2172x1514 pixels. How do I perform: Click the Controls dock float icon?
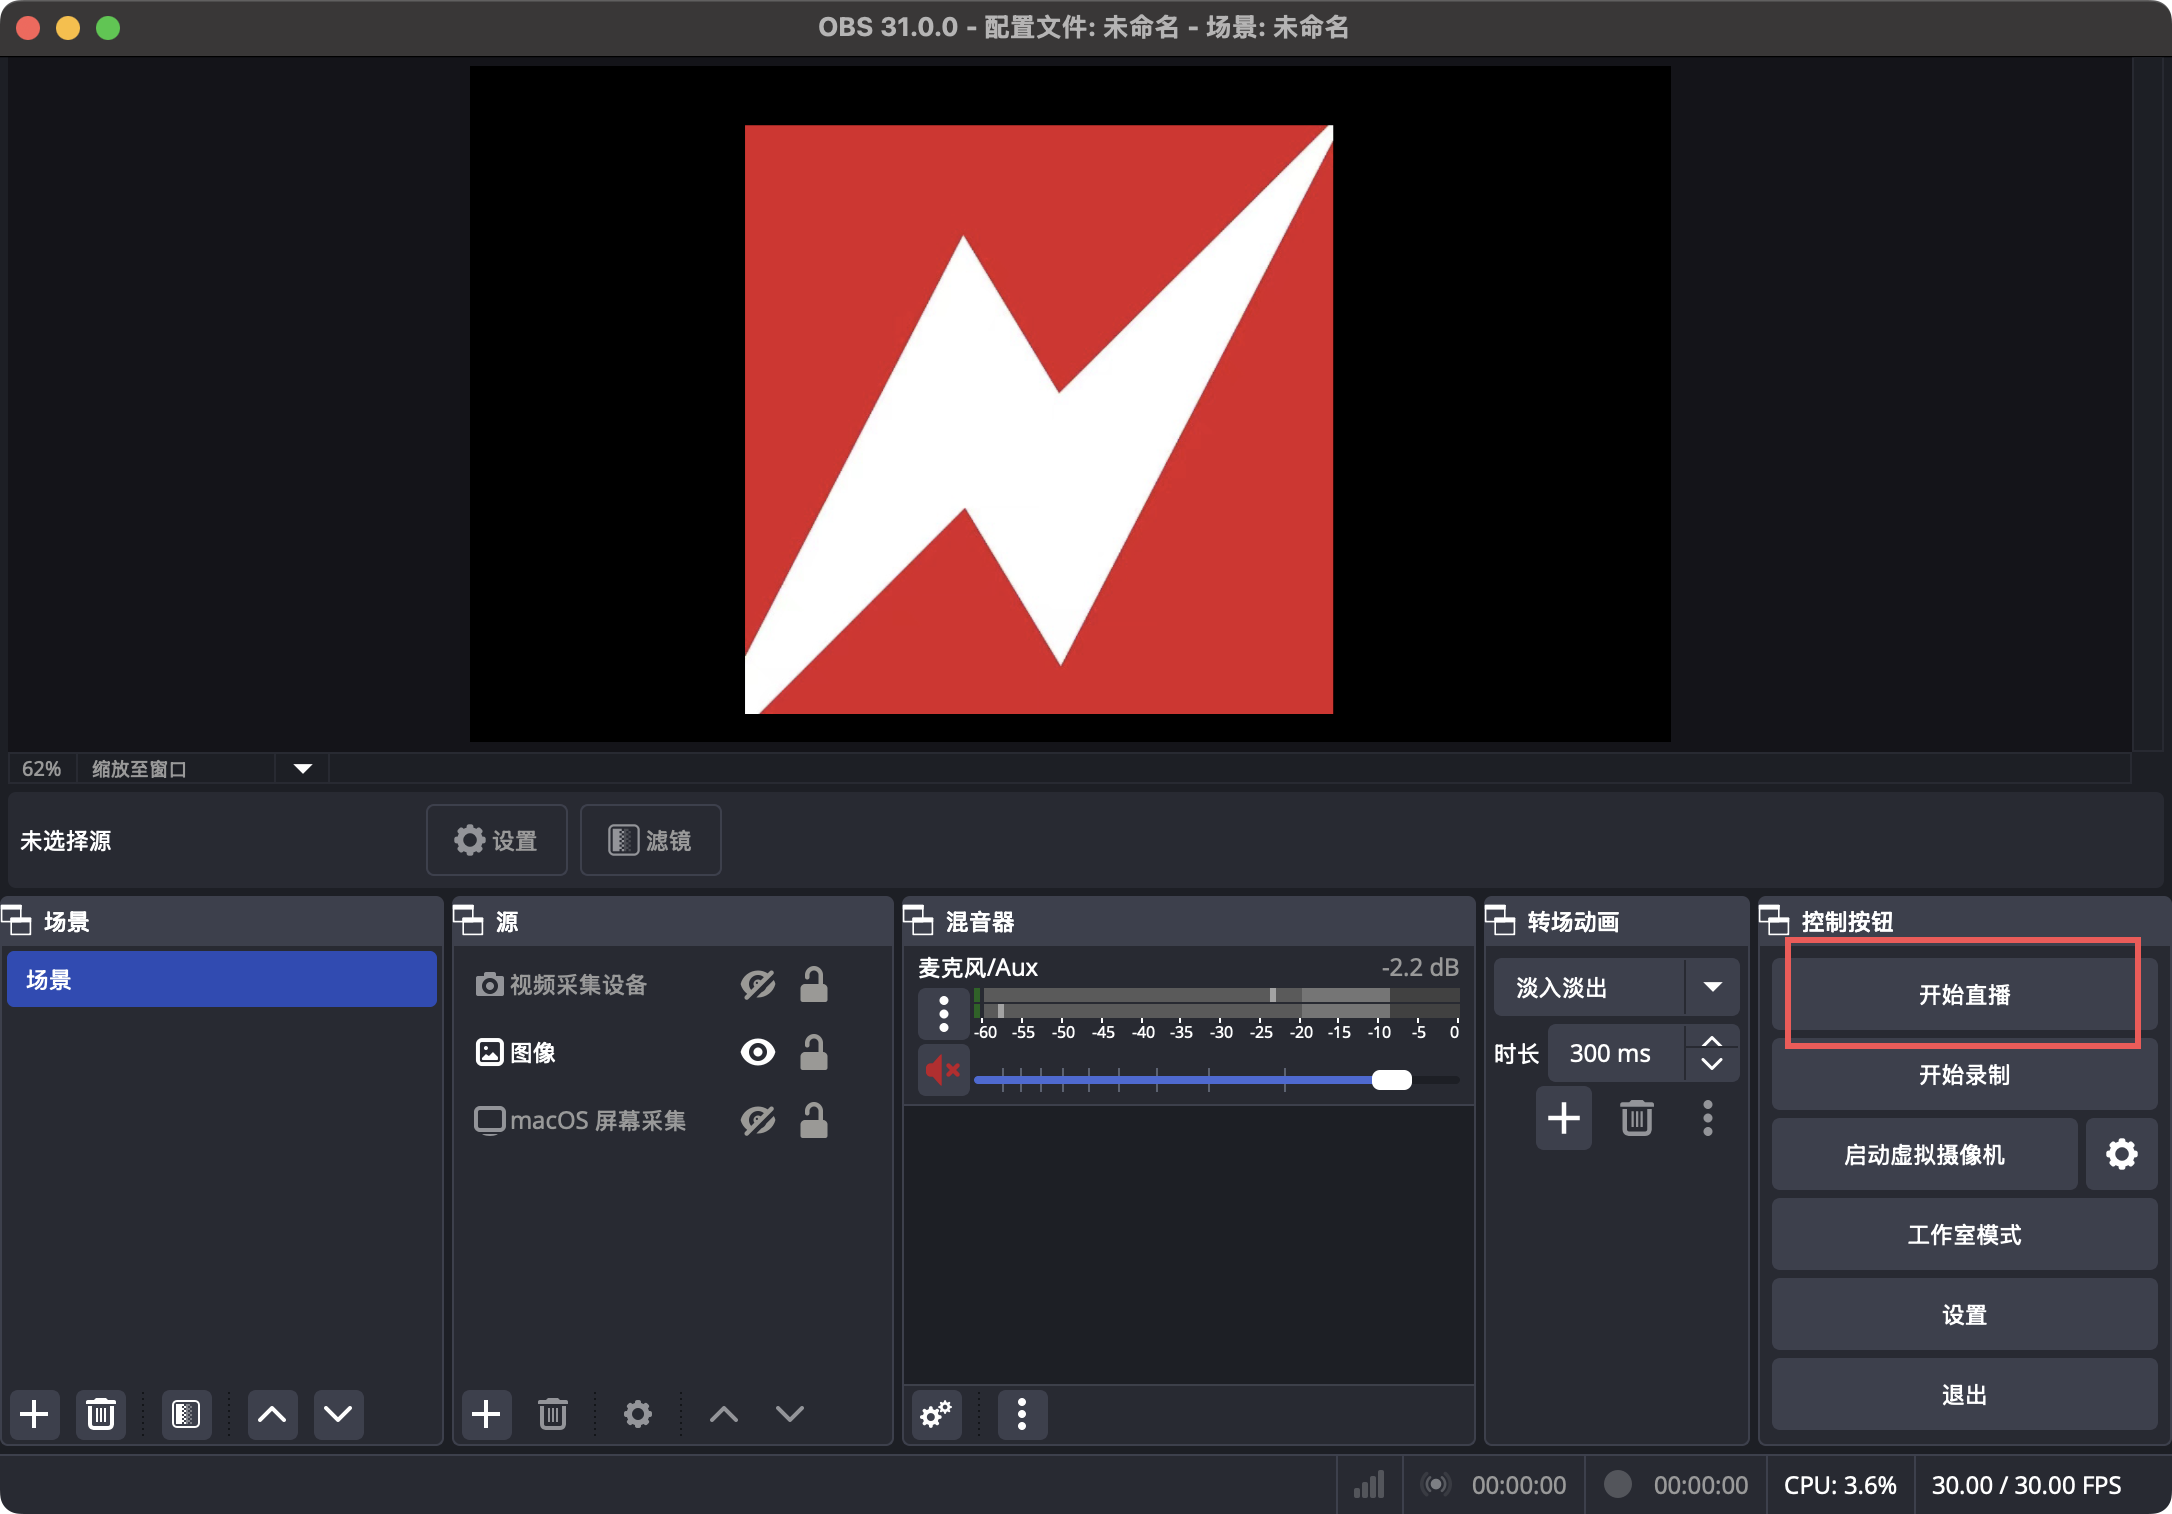[1774, 920]
